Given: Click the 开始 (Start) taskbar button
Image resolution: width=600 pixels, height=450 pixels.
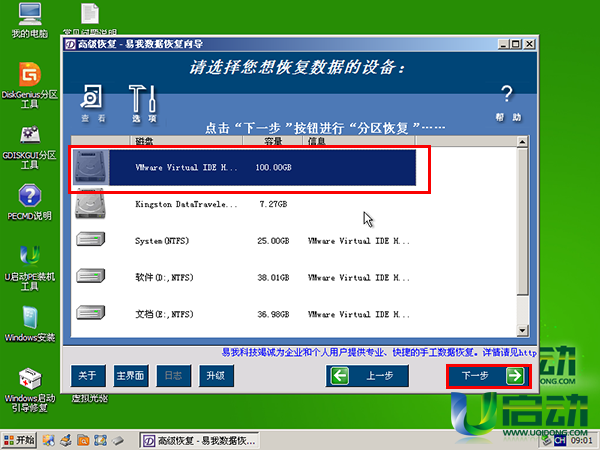Looking at the screenshot, I should click(x=20, y=439).
